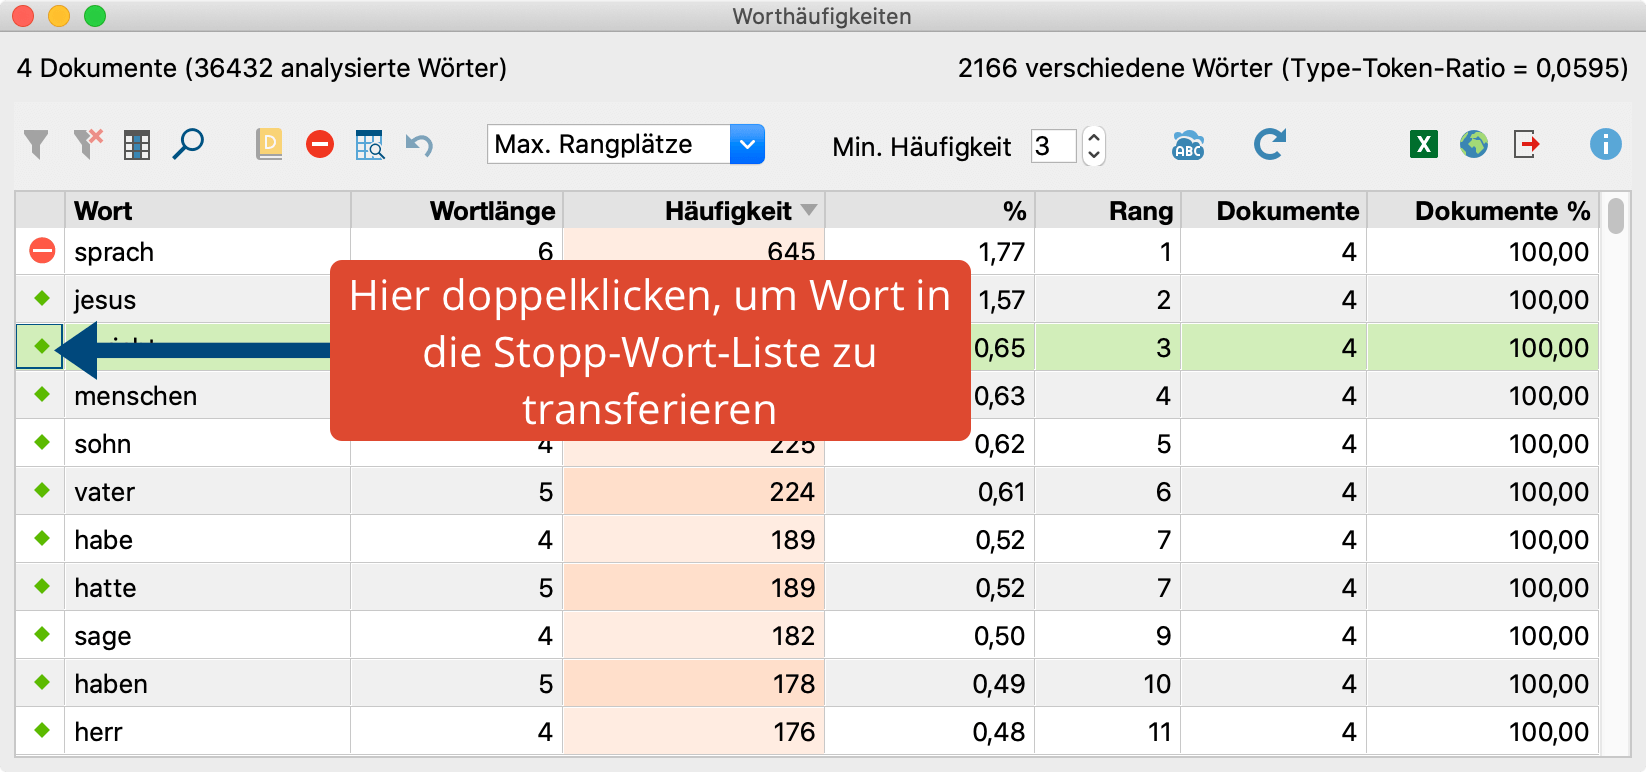Click green diamond beside sage
The height and width of the screenshot is (772, 1646).
pyautogui.click(x=42, y=634)
